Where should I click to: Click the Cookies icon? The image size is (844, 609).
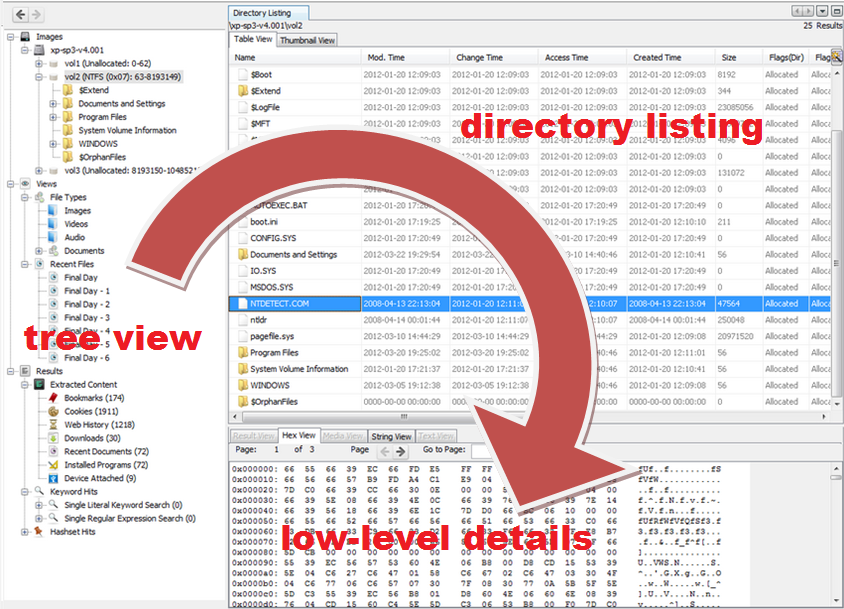(53, 411)
